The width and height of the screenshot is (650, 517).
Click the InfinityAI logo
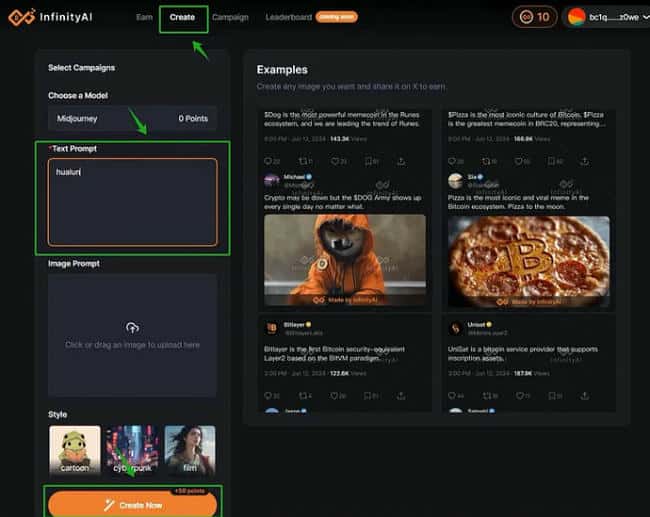pyautogui.click(x=45, y=17)
